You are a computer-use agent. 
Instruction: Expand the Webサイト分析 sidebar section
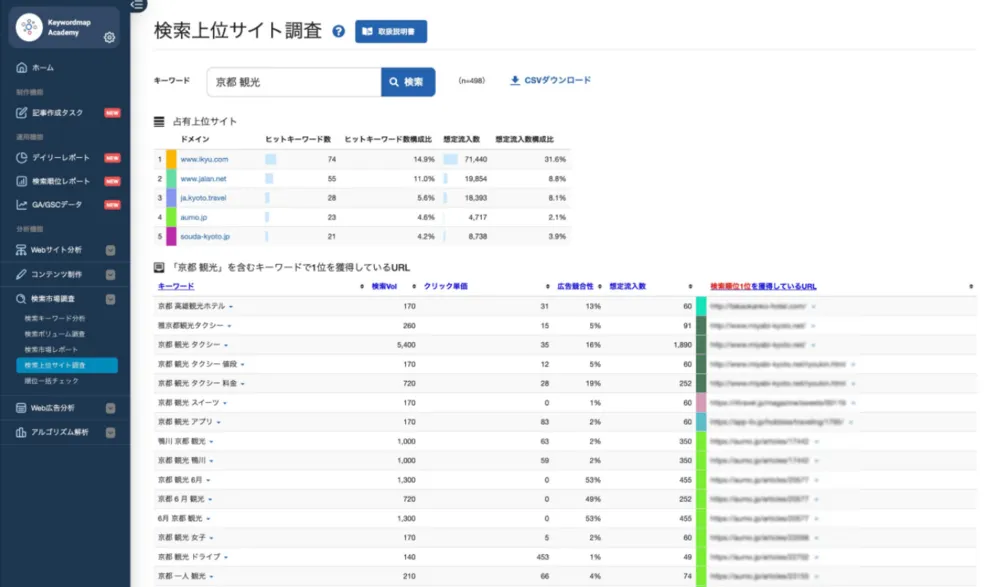click(110, 250)
